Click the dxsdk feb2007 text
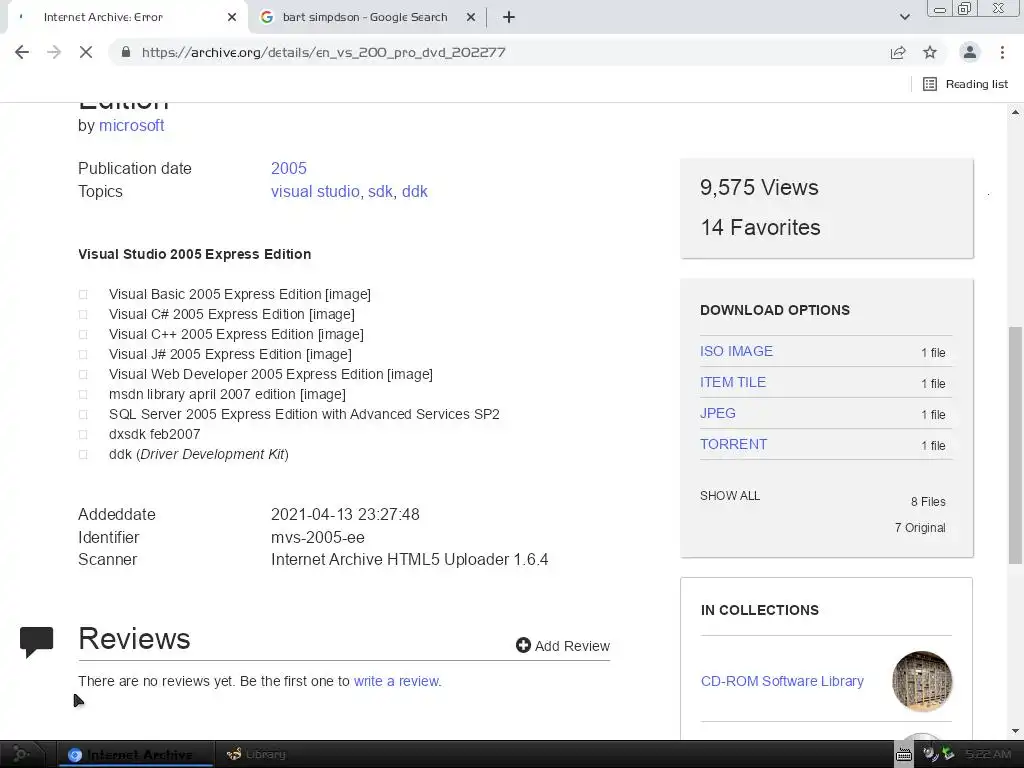1024x768 pixels. pyautogui.click(x=155, y=434)
